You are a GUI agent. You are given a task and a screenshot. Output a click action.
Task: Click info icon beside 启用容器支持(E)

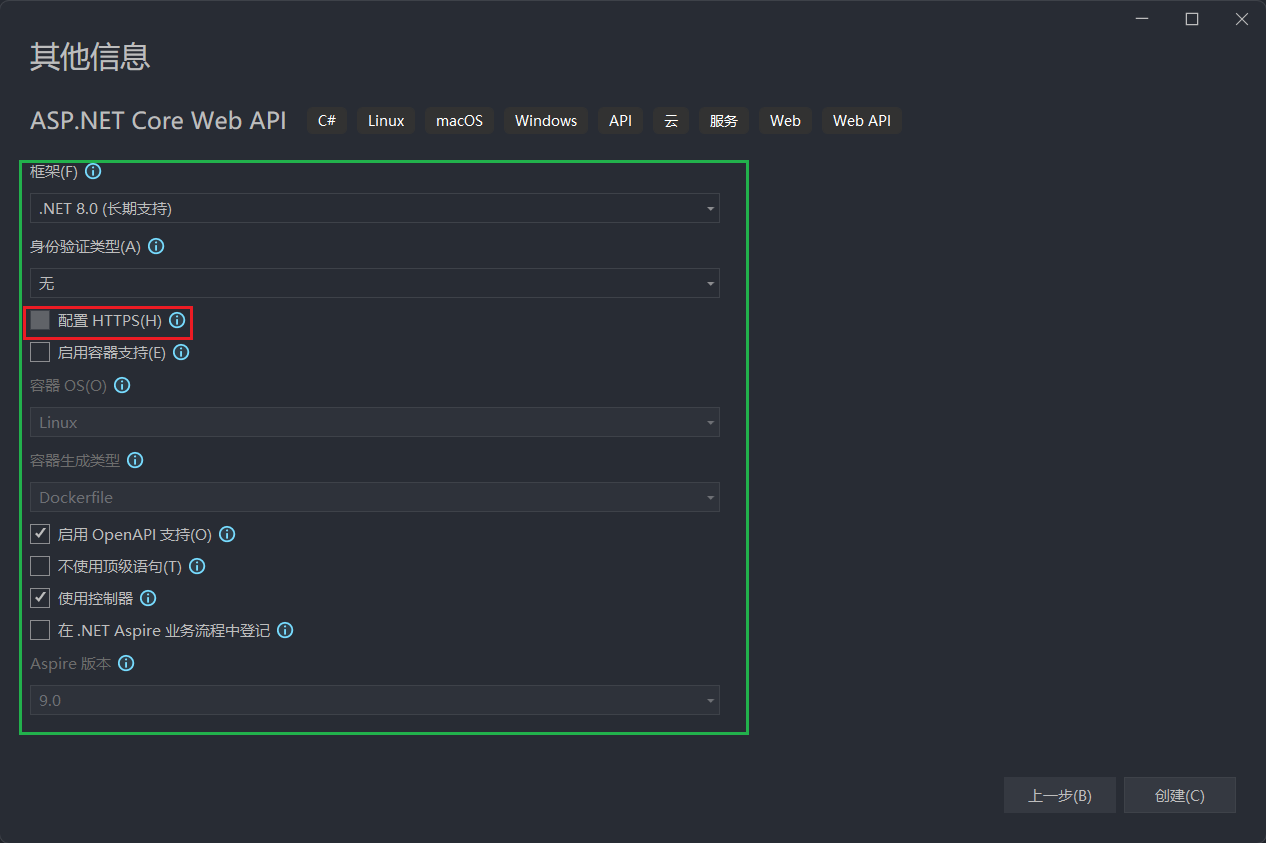[181, 353]
